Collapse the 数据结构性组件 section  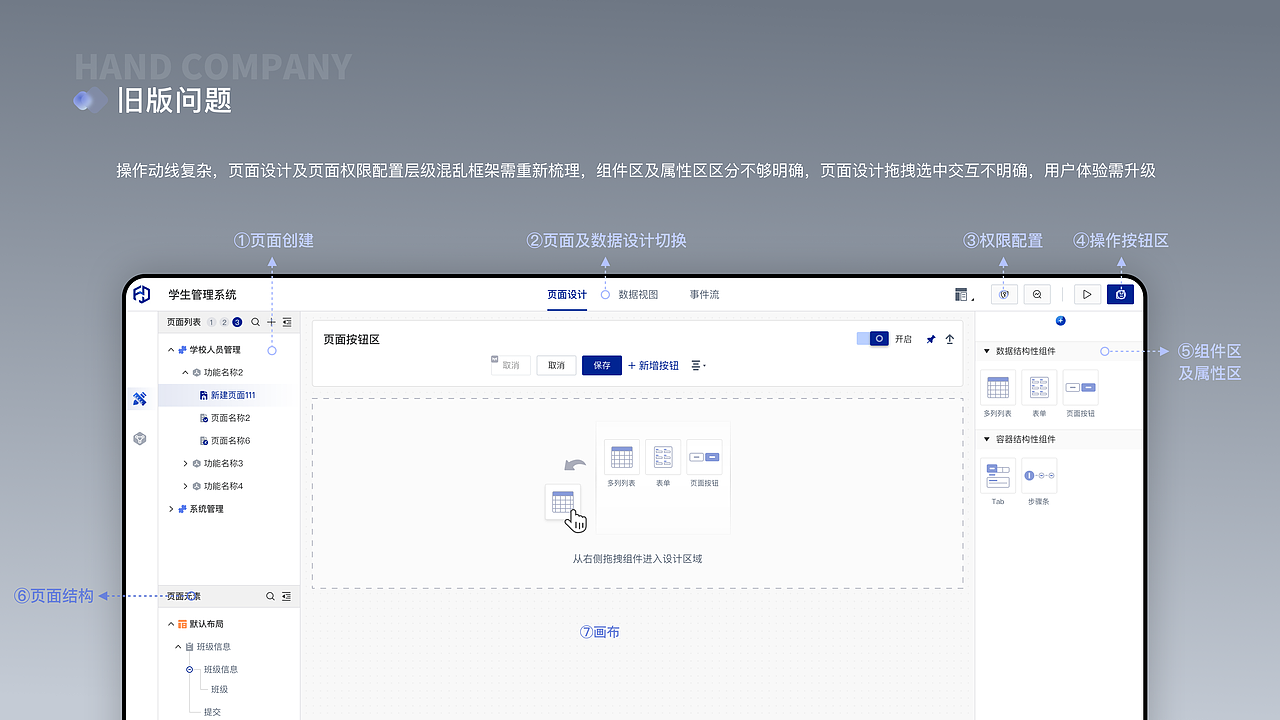coord(986,351)
